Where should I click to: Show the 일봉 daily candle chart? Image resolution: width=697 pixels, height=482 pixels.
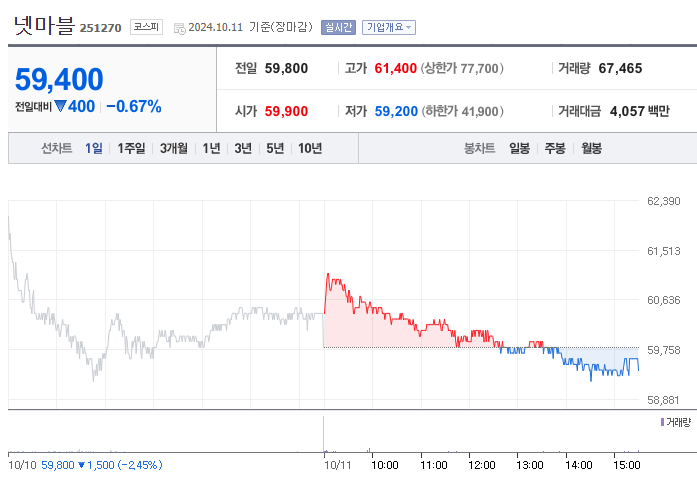click(520, 148)
